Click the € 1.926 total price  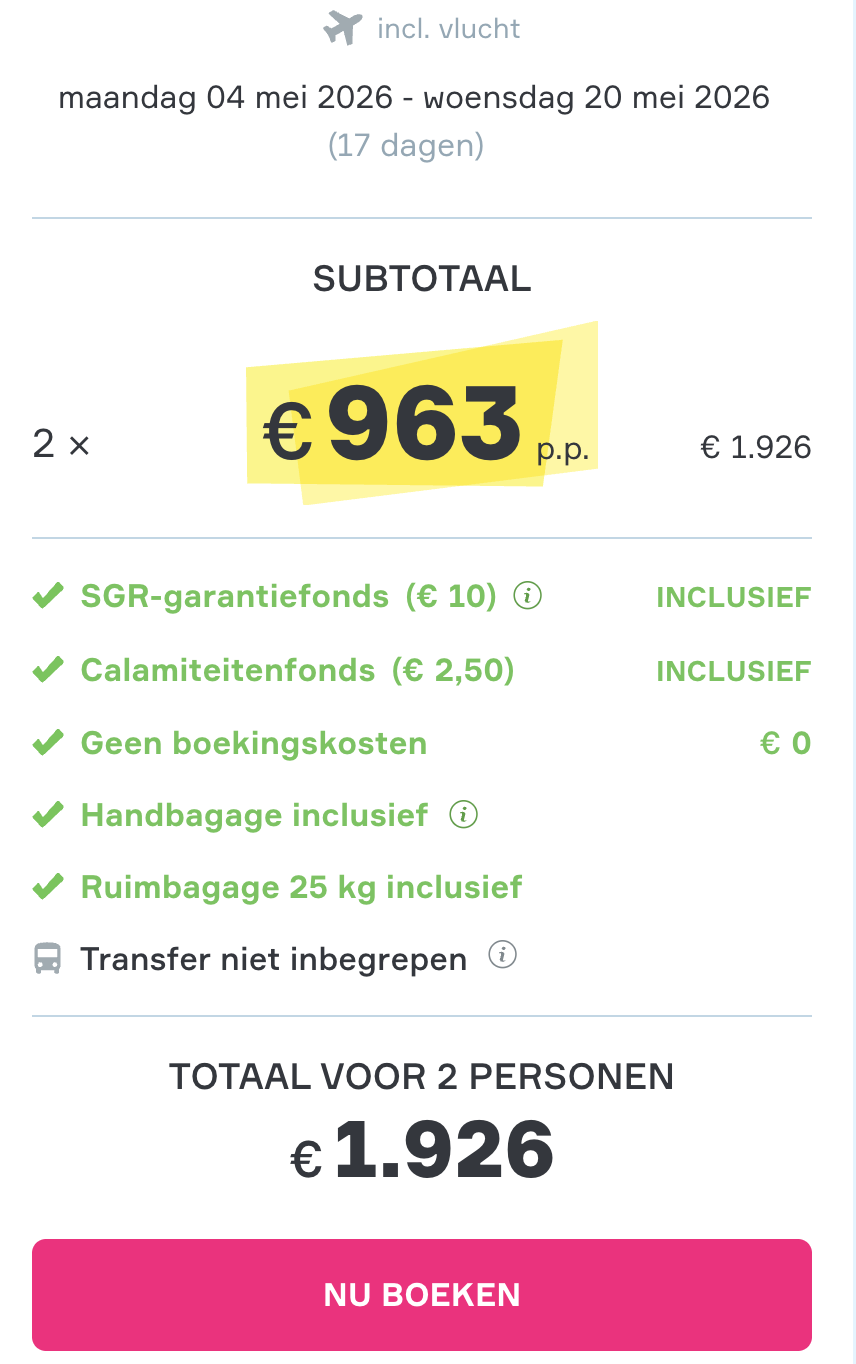[x=422, y=1149]
